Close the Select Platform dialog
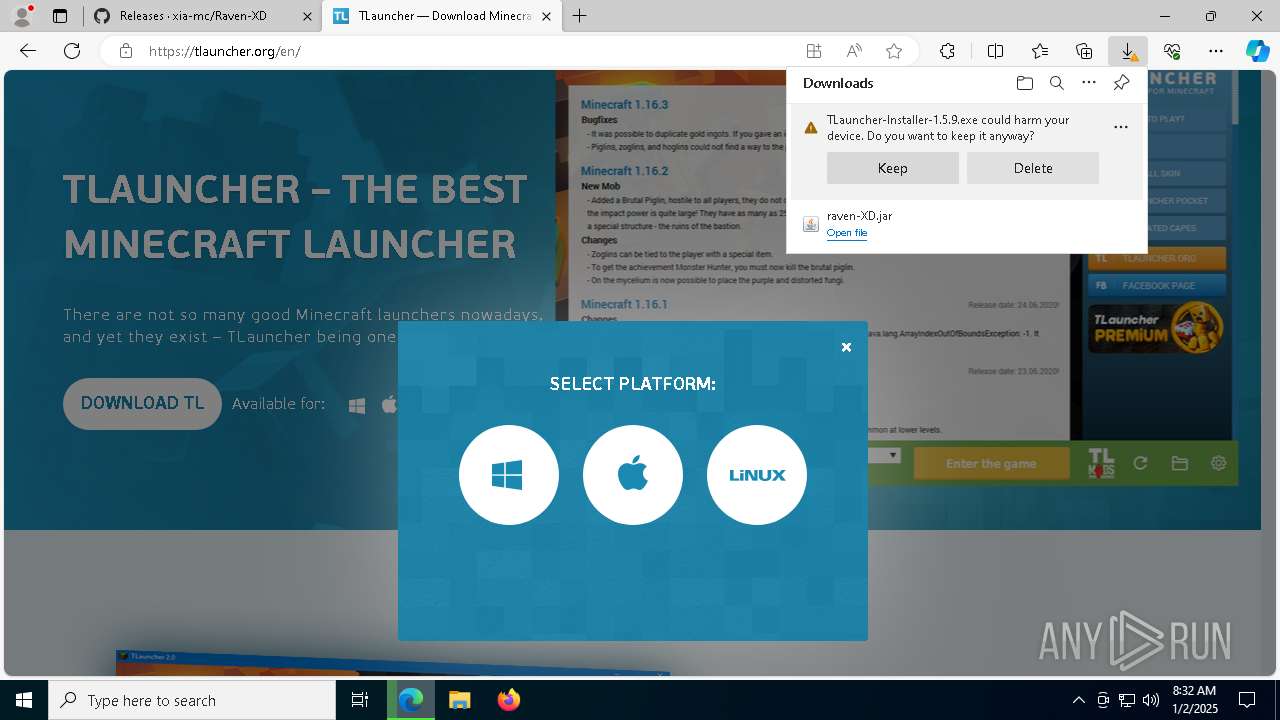Screen dimensions: 1280x720 click(846, 347)
